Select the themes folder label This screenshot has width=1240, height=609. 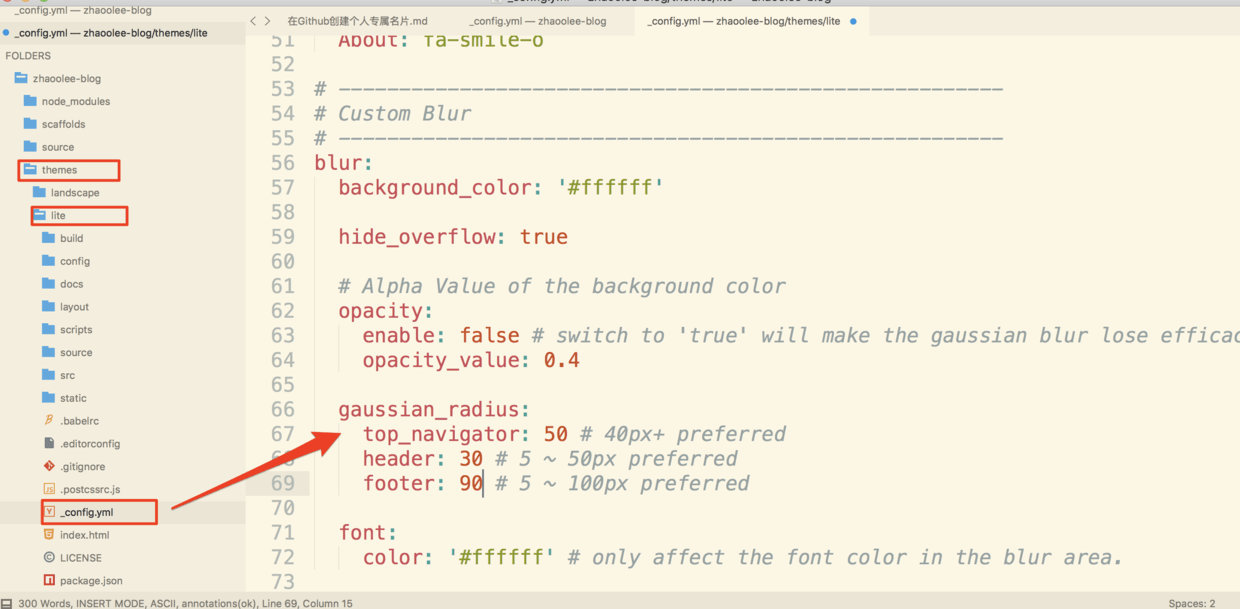[59, 170]
